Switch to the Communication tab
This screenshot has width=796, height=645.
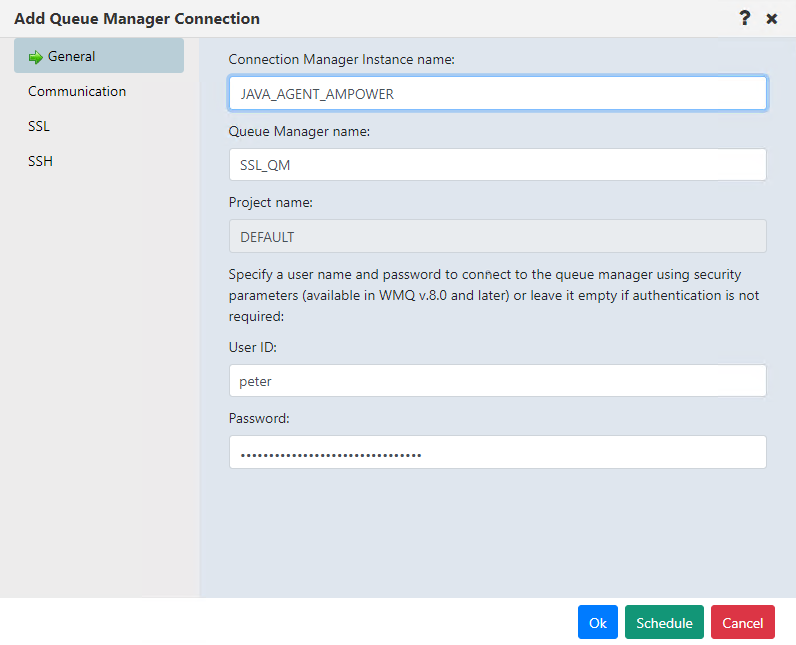pos(77,91)
